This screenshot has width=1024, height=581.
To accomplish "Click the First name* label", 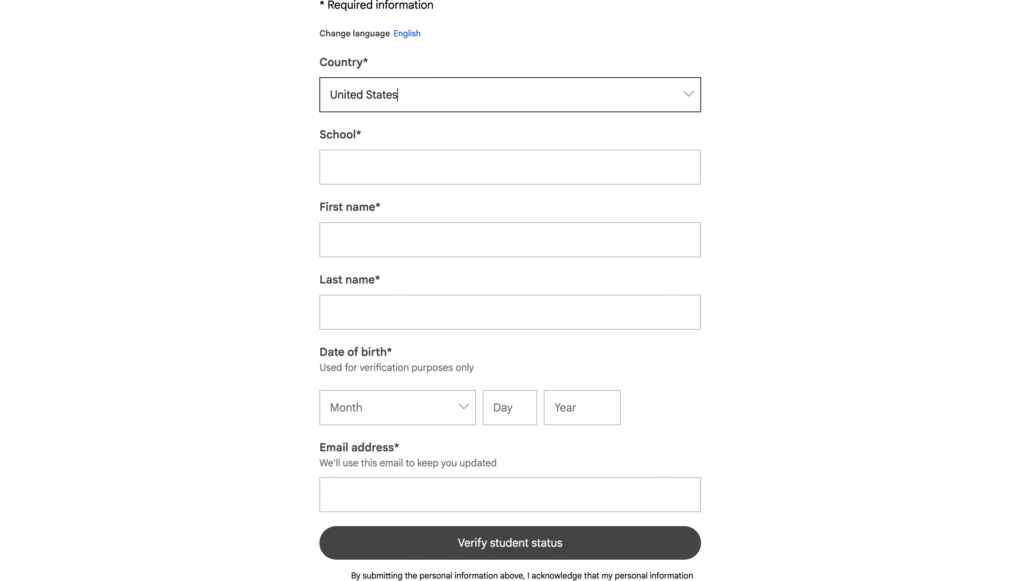I will click(x=349, y=207).
